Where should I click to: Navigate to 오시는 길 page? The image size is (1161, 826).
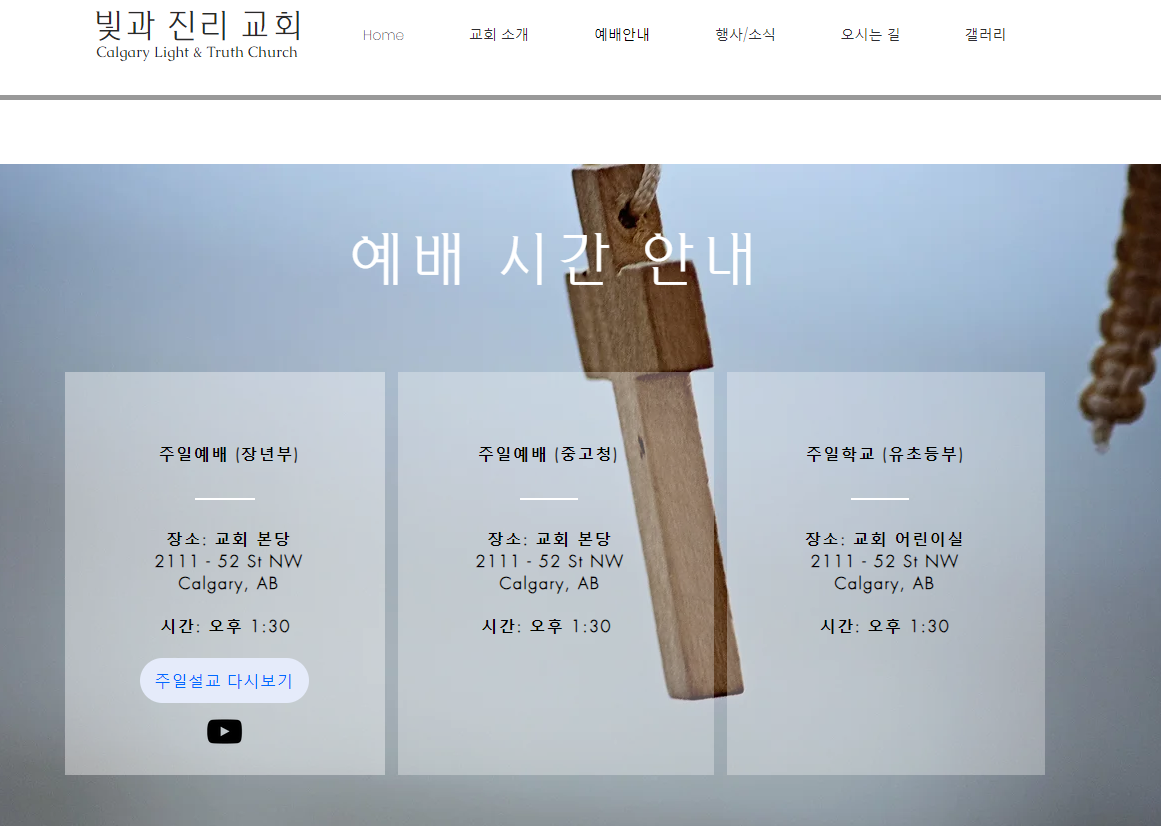coord(870,35)
